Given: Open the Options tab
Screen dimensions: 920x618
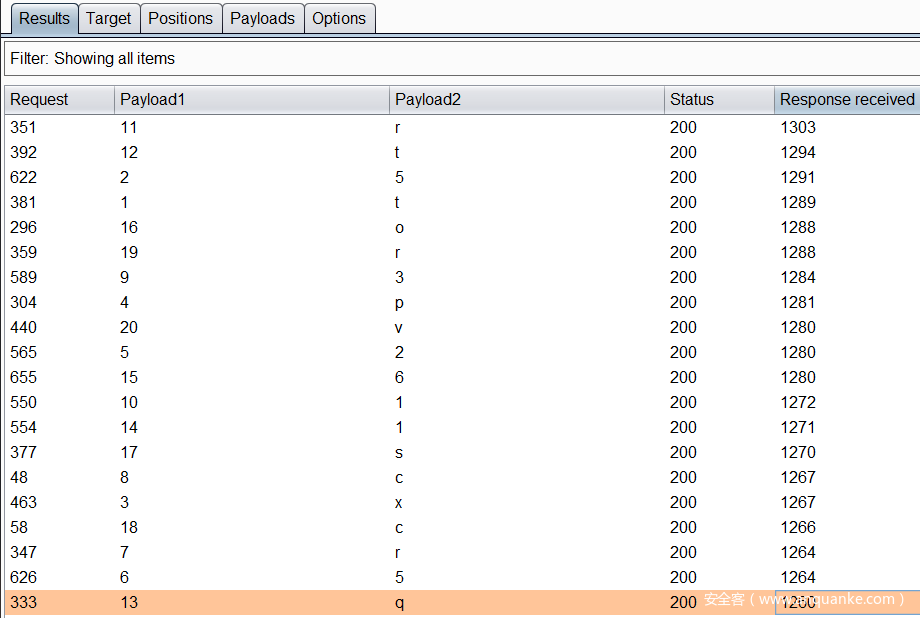Looking at the screenshot, I should pos(339,18).
